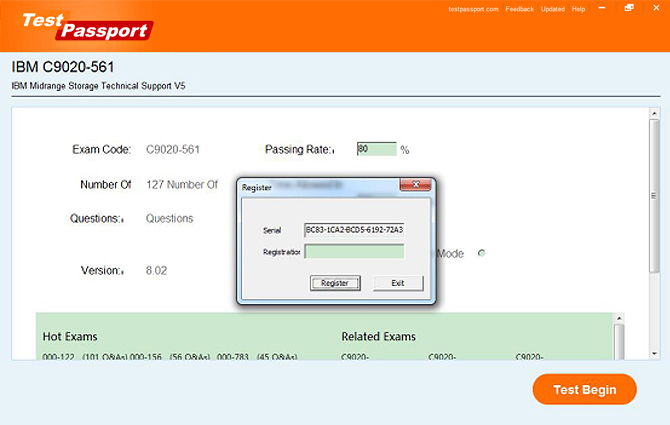
Task: Close the Register dialog with the X
Action: click(415, 185)
